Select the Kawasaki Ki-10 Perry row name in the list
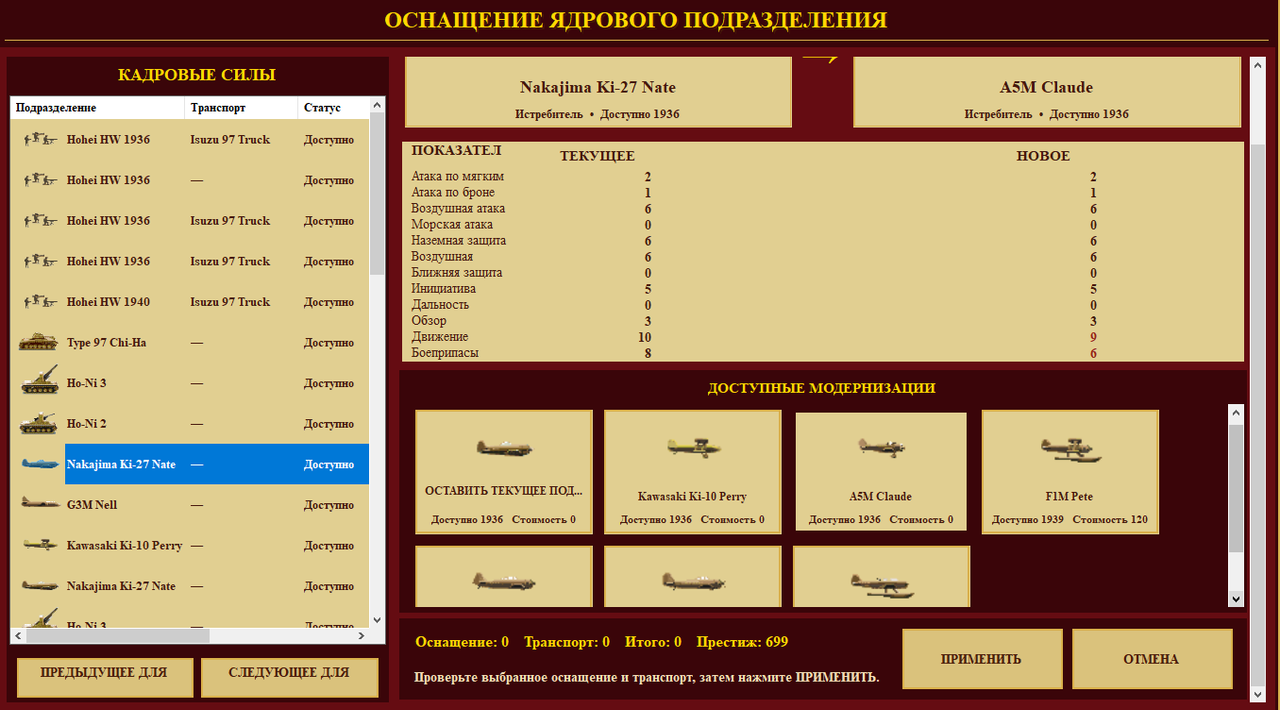Screen dimensions: 1280x710 [125, 546]
